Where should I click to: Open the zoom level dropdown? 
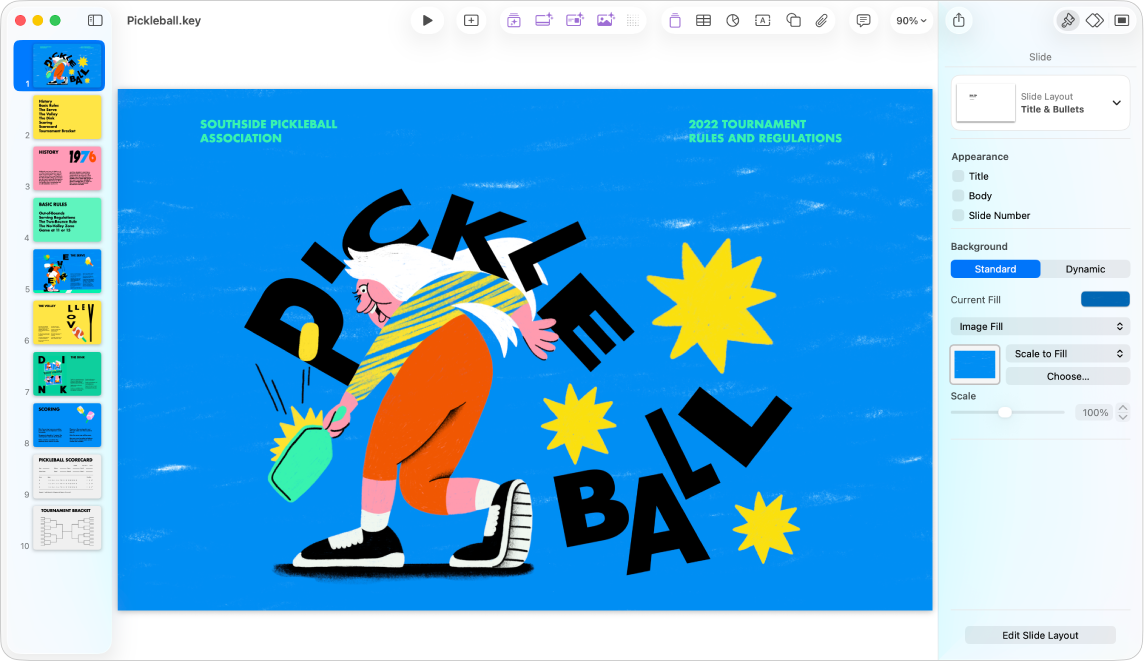click(x=911, y=20)
